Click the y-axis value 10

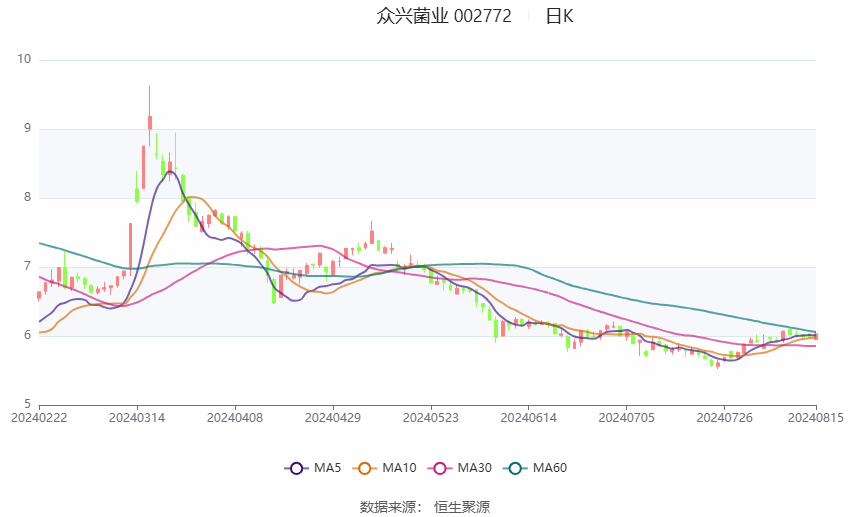coord(24,59)
